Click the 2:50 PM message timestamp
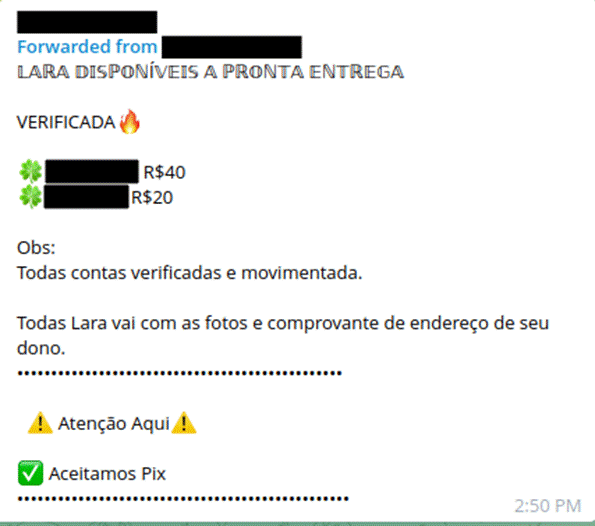Image resolution: width=595 pixels, height=526 pixels. [548, 506]
